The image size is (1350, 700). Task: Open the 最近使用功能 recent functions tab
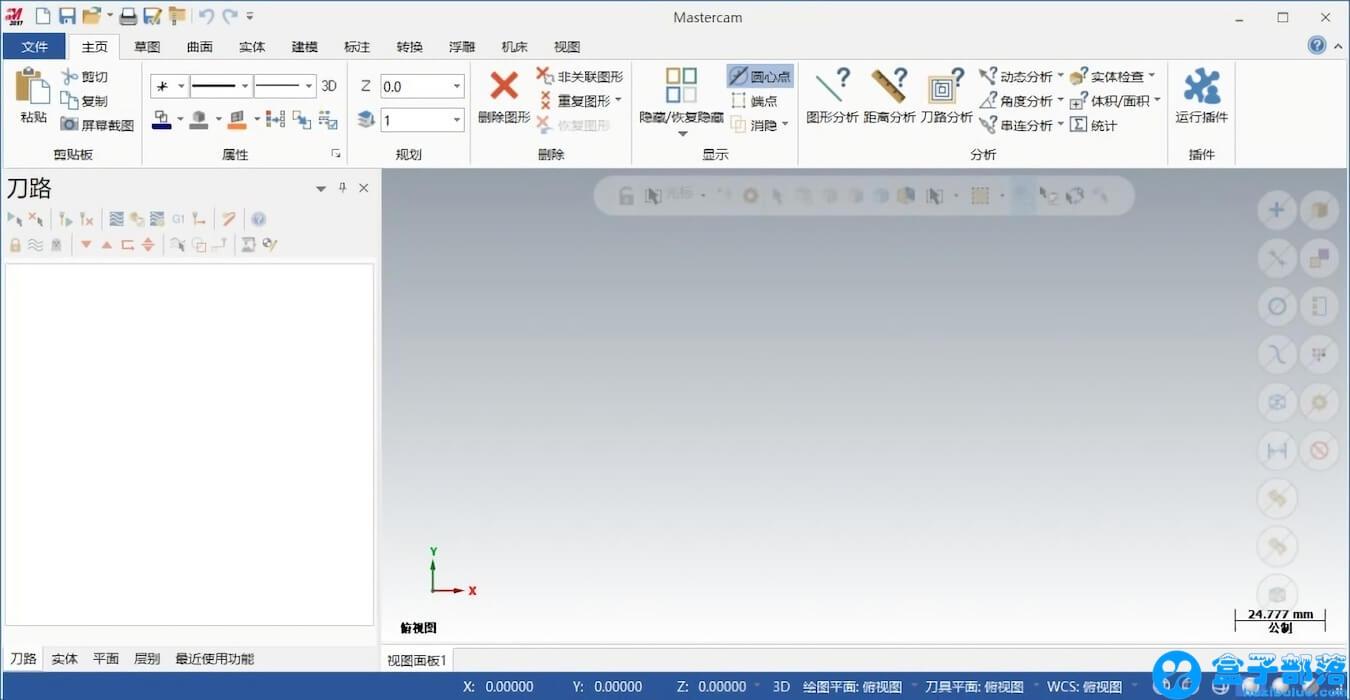214,659
